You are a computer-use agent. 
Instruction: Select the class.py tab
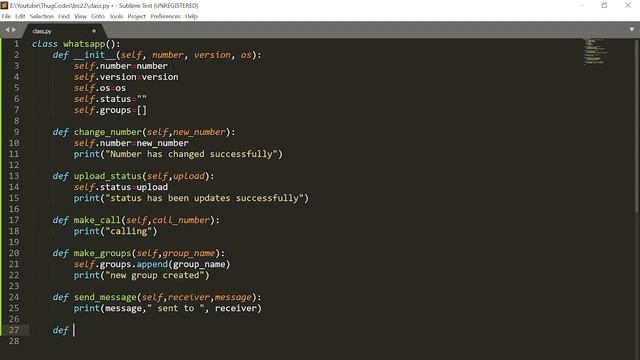64,31
